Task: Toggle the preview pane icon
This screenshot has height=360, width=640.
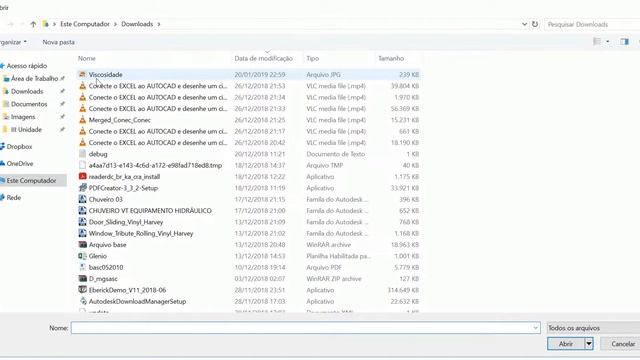Action: [x=624, y=42]
